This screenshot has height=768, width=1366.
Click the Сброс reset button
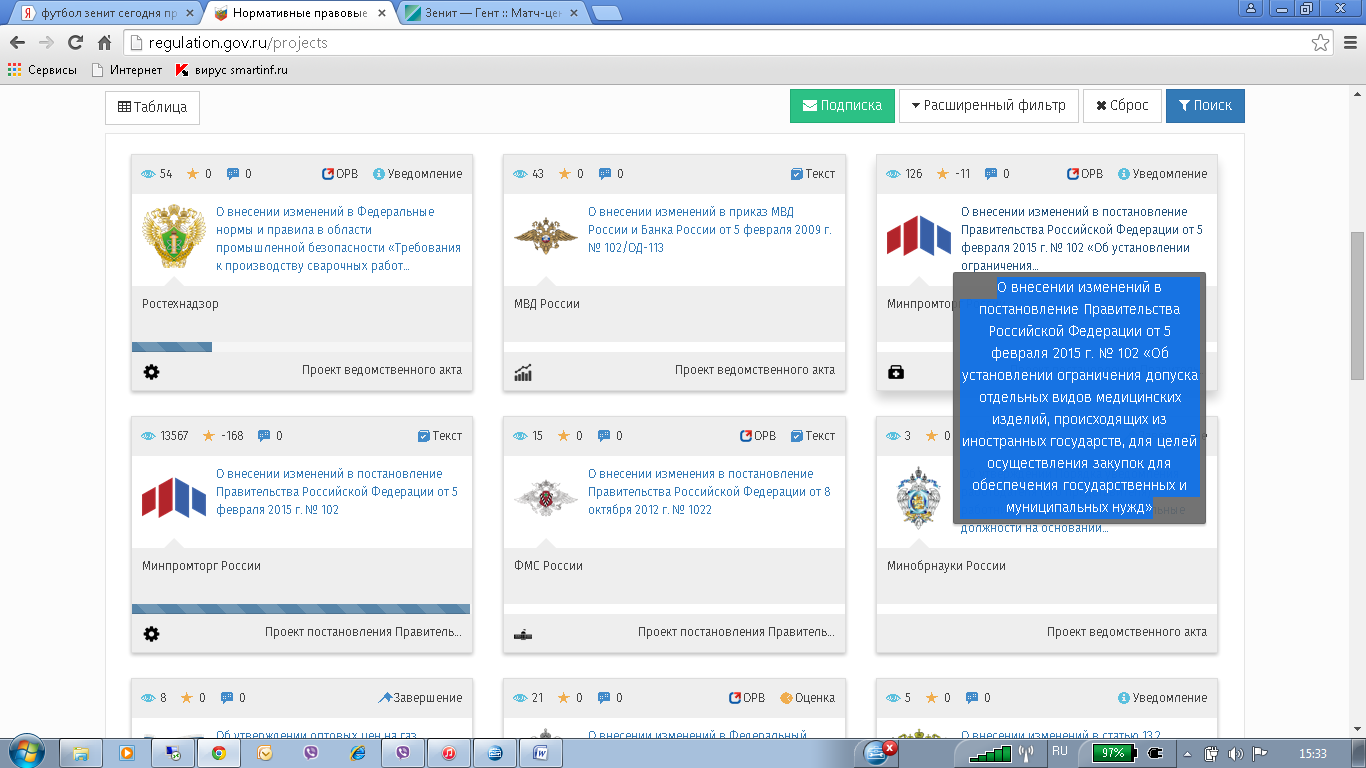click(1122, 106)
